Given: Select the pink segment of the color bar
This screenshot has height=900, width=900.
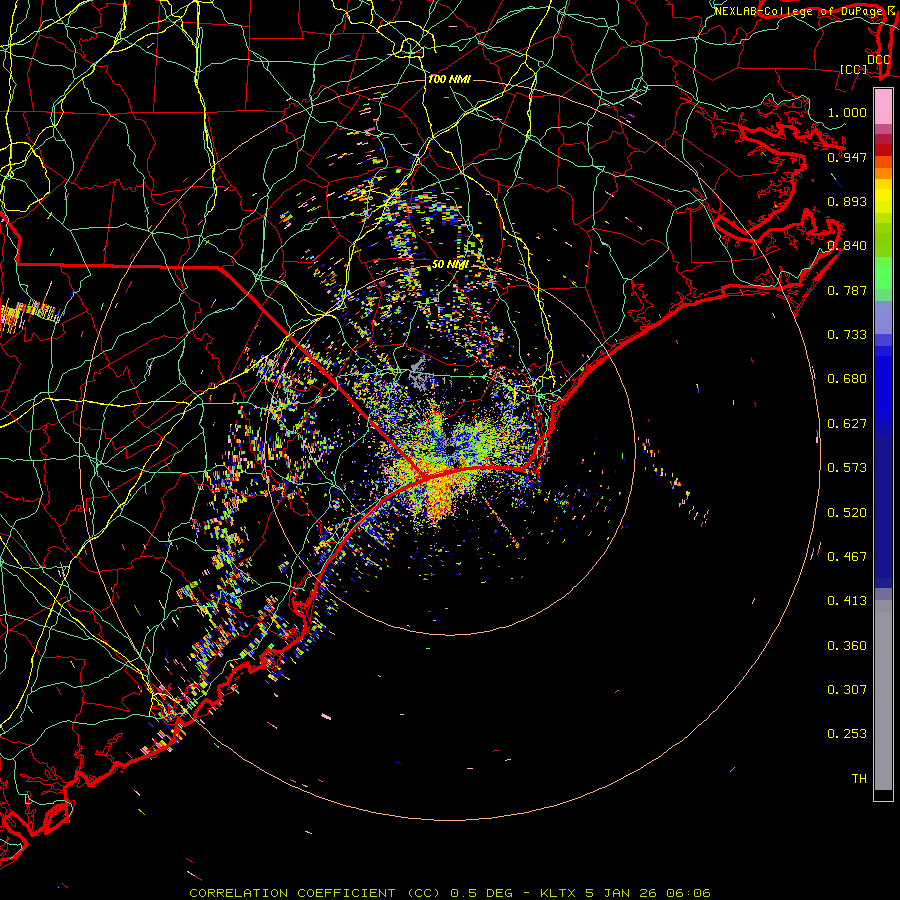Looking at the screenshot, I should coord(883,107).
